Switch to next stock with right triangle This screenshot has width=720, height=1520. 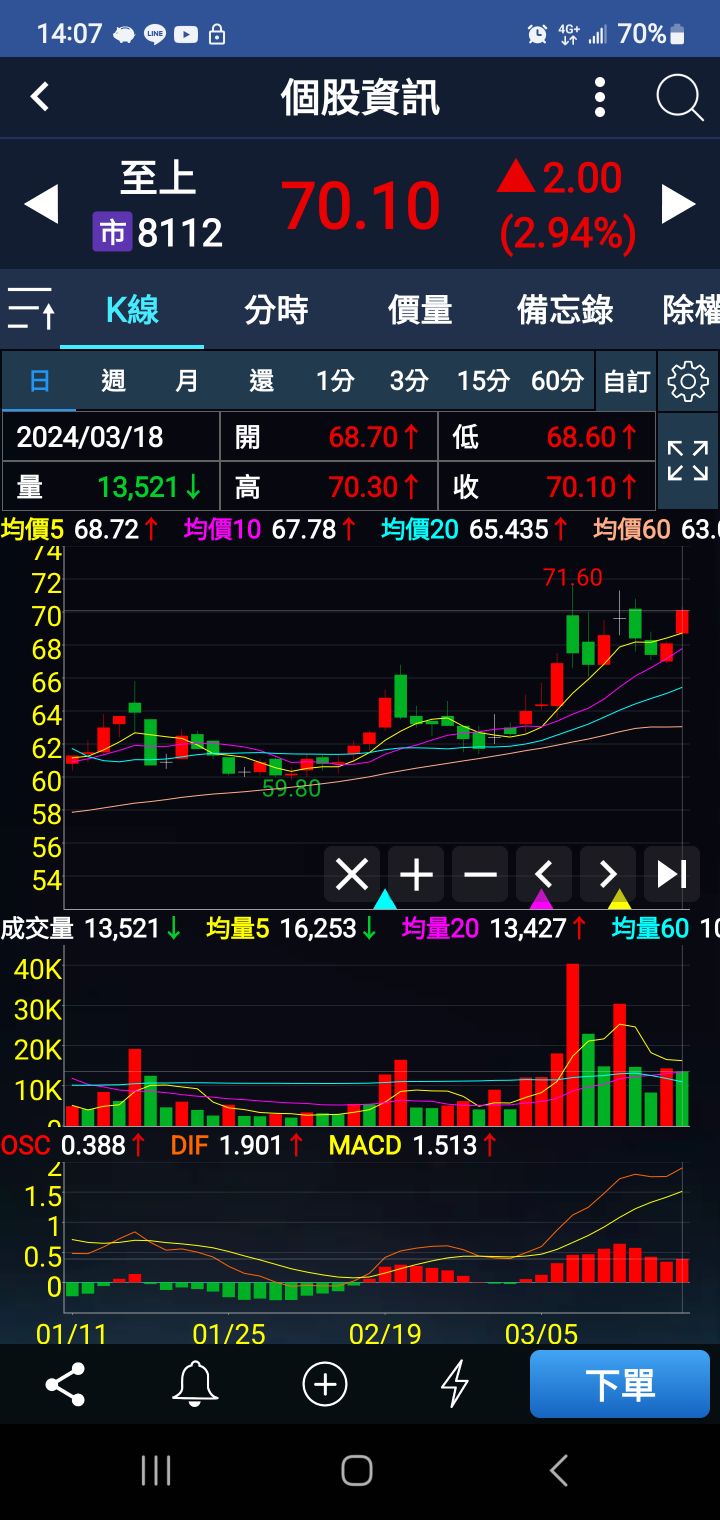[x=678, y=204]
